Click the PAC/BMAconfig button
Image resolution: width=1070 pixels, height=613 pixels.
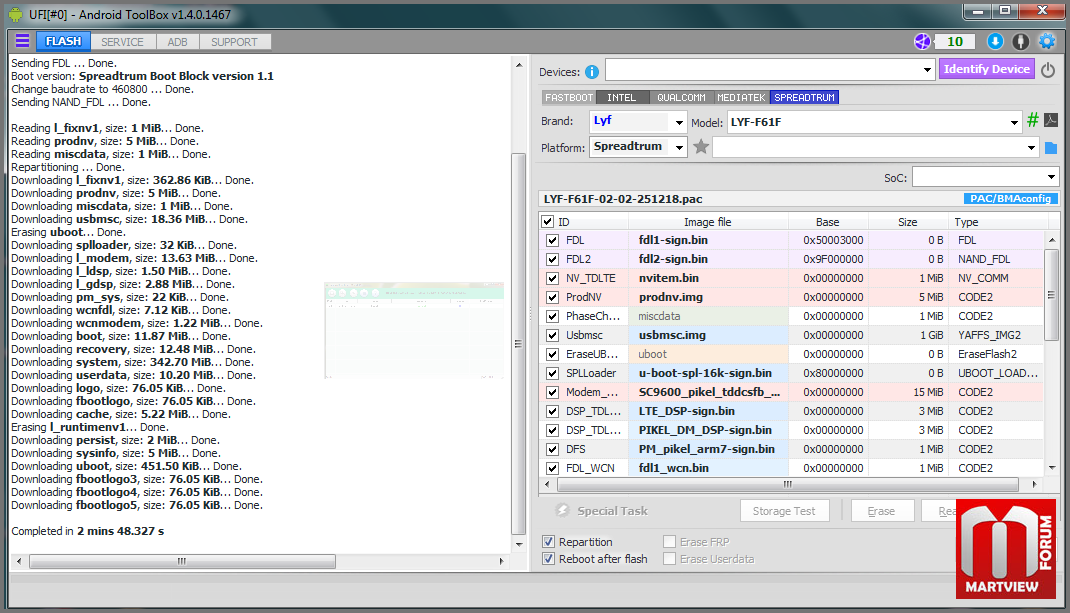pyautogui.click(x=1010, y=199)
